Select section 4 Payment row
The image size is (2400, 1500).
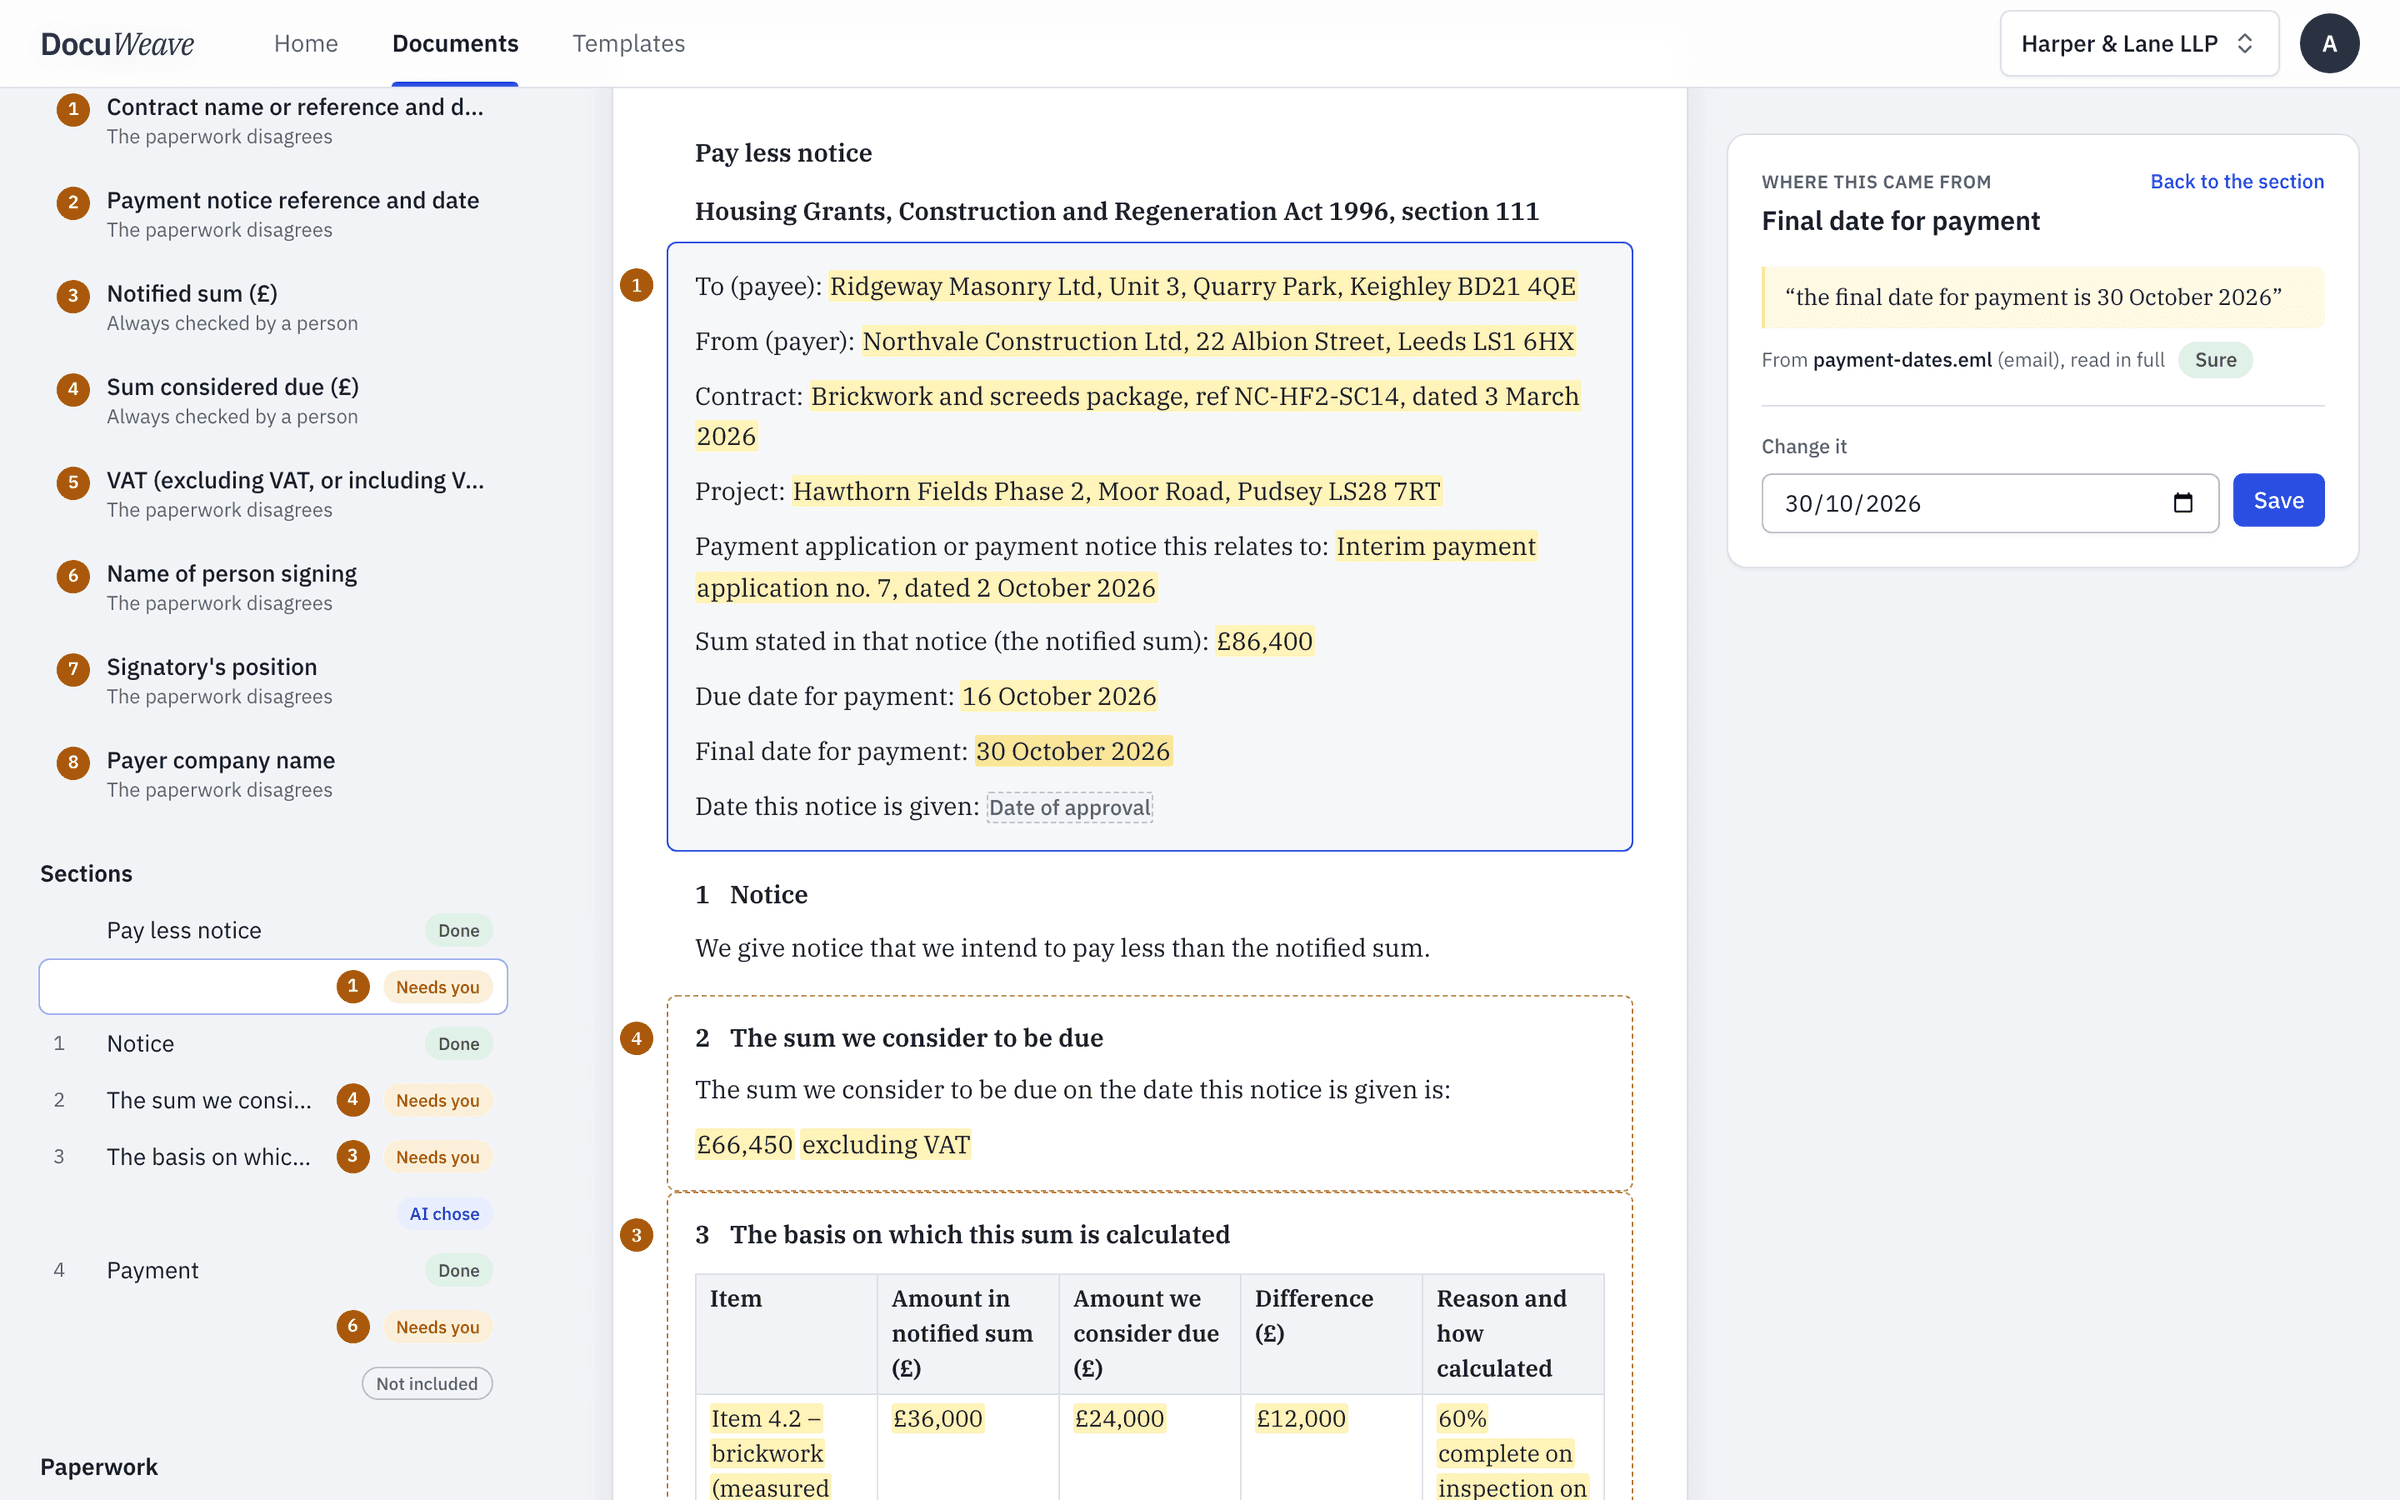pyautogui.click(x=272, y=1270)
